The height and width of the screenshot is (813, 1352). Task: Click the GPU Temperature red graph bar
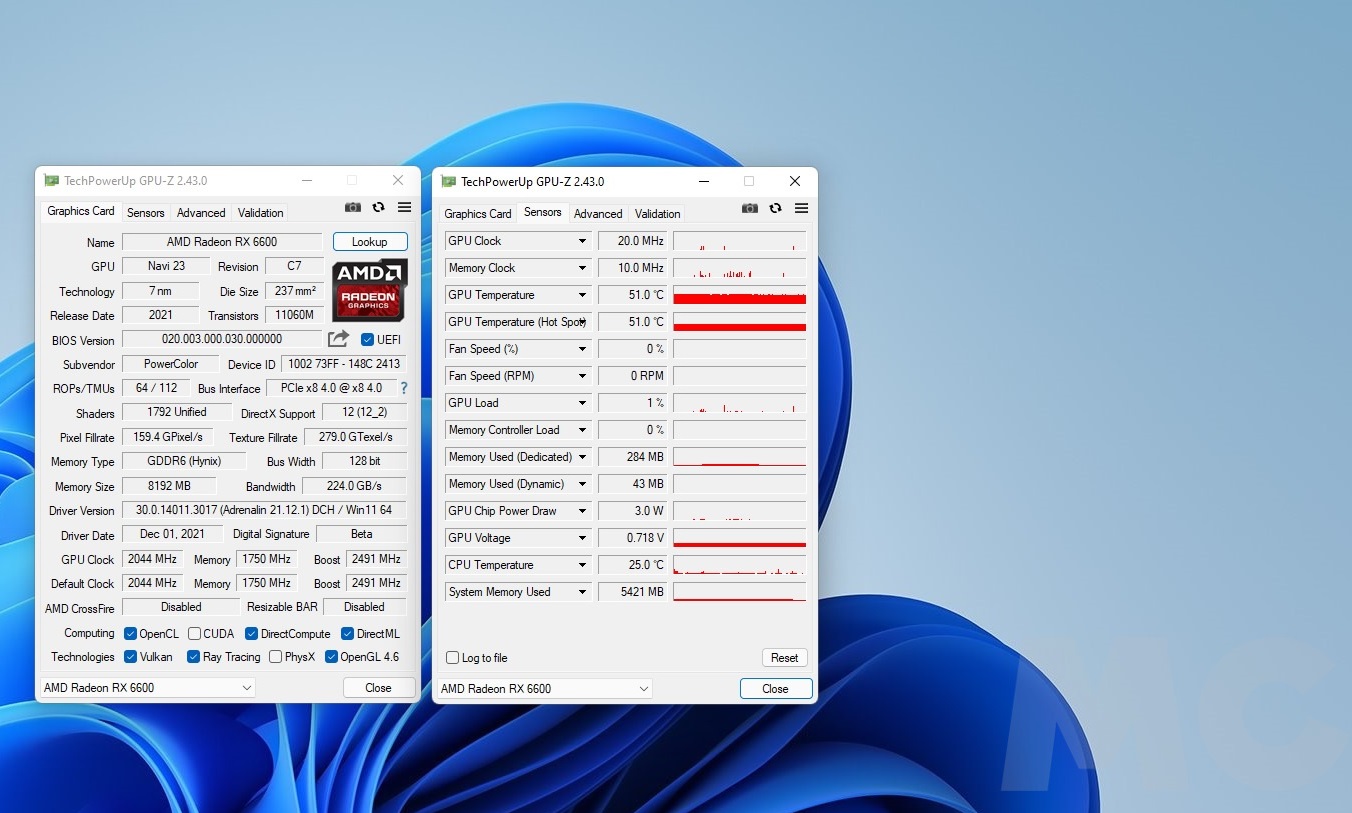point(739,295)
